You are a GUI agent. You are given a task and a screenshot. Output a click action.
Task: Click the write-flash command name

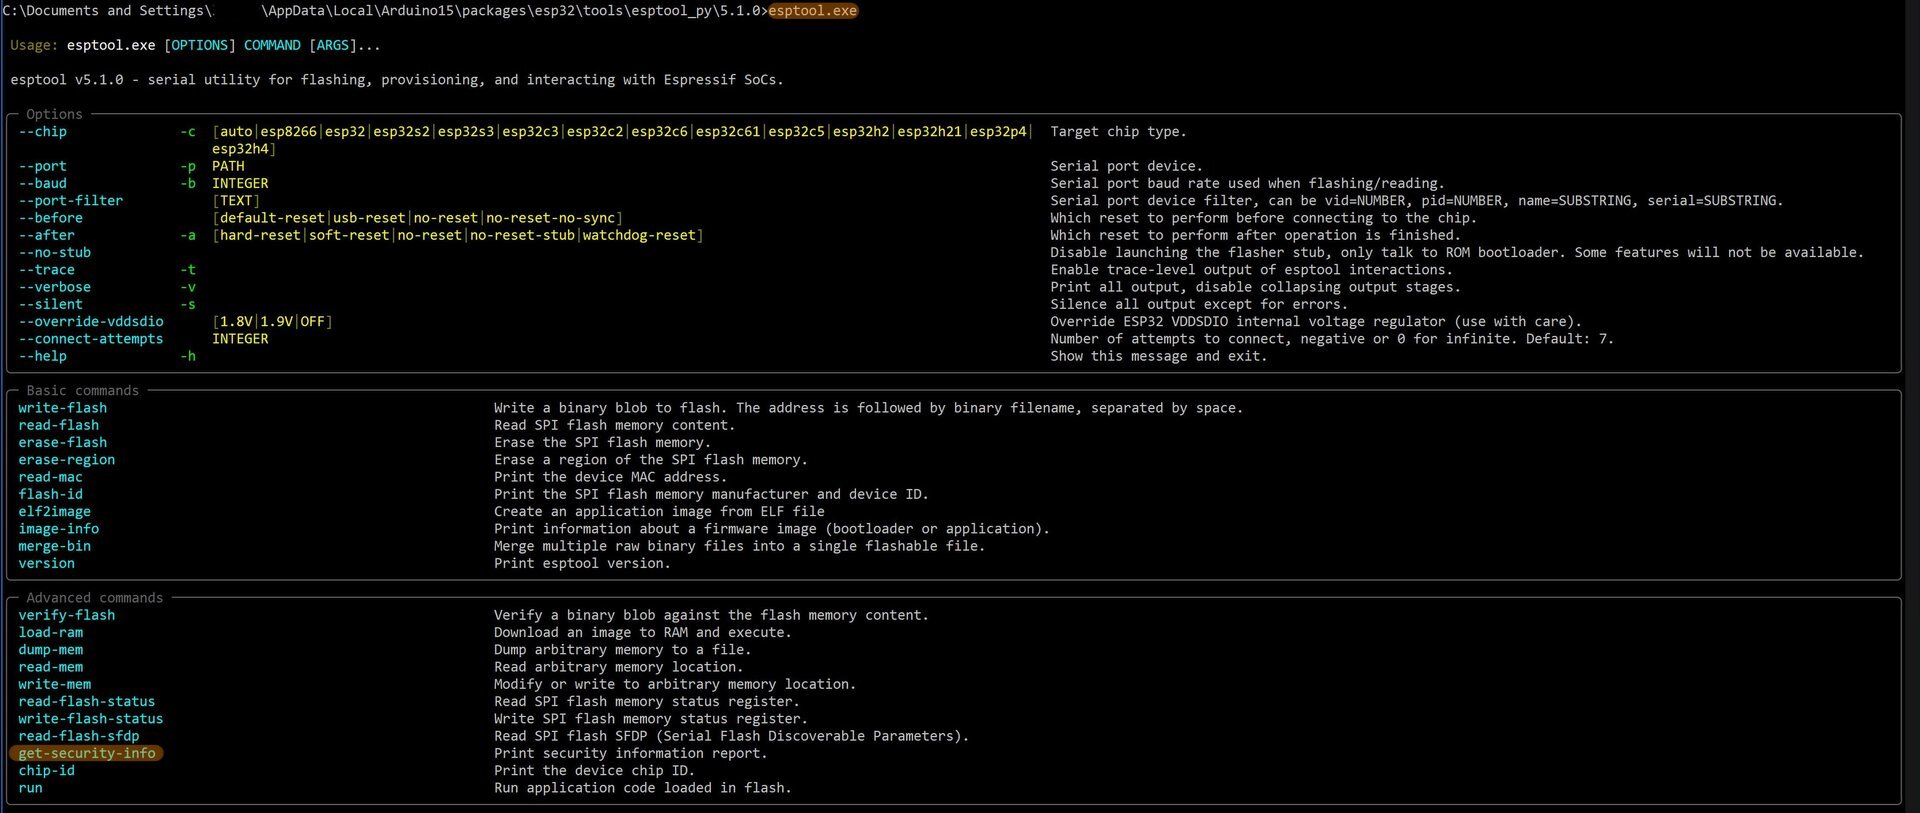coord(62,408)
